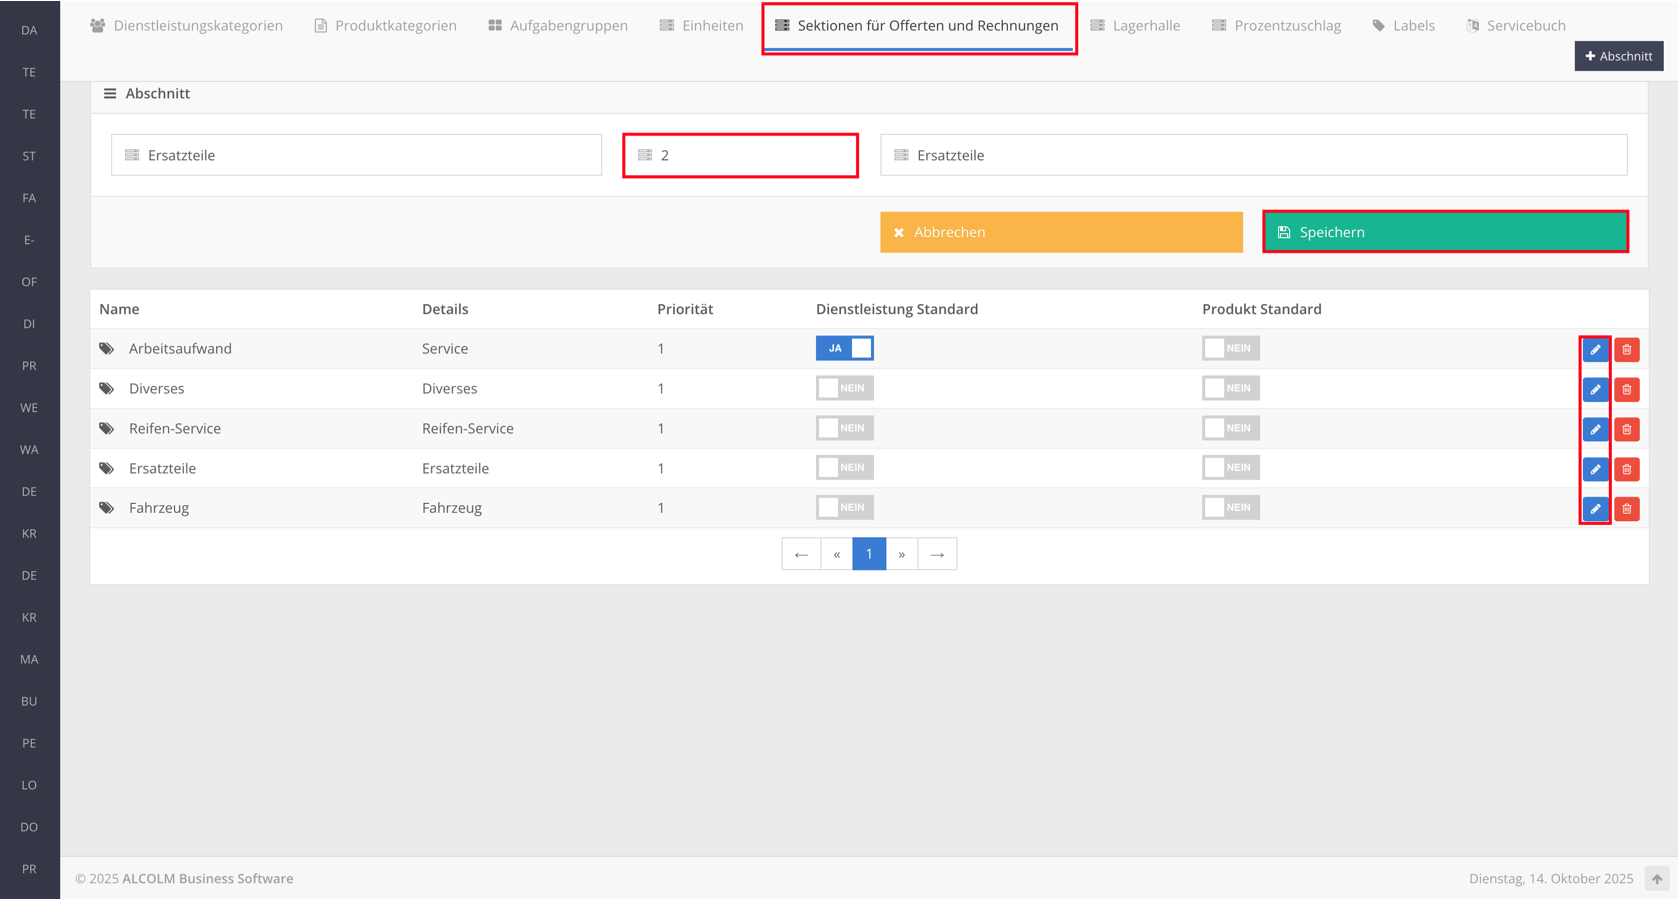Go to first page with ← arrow
This screenshot has width=1679, height=899.
(801, 554)
